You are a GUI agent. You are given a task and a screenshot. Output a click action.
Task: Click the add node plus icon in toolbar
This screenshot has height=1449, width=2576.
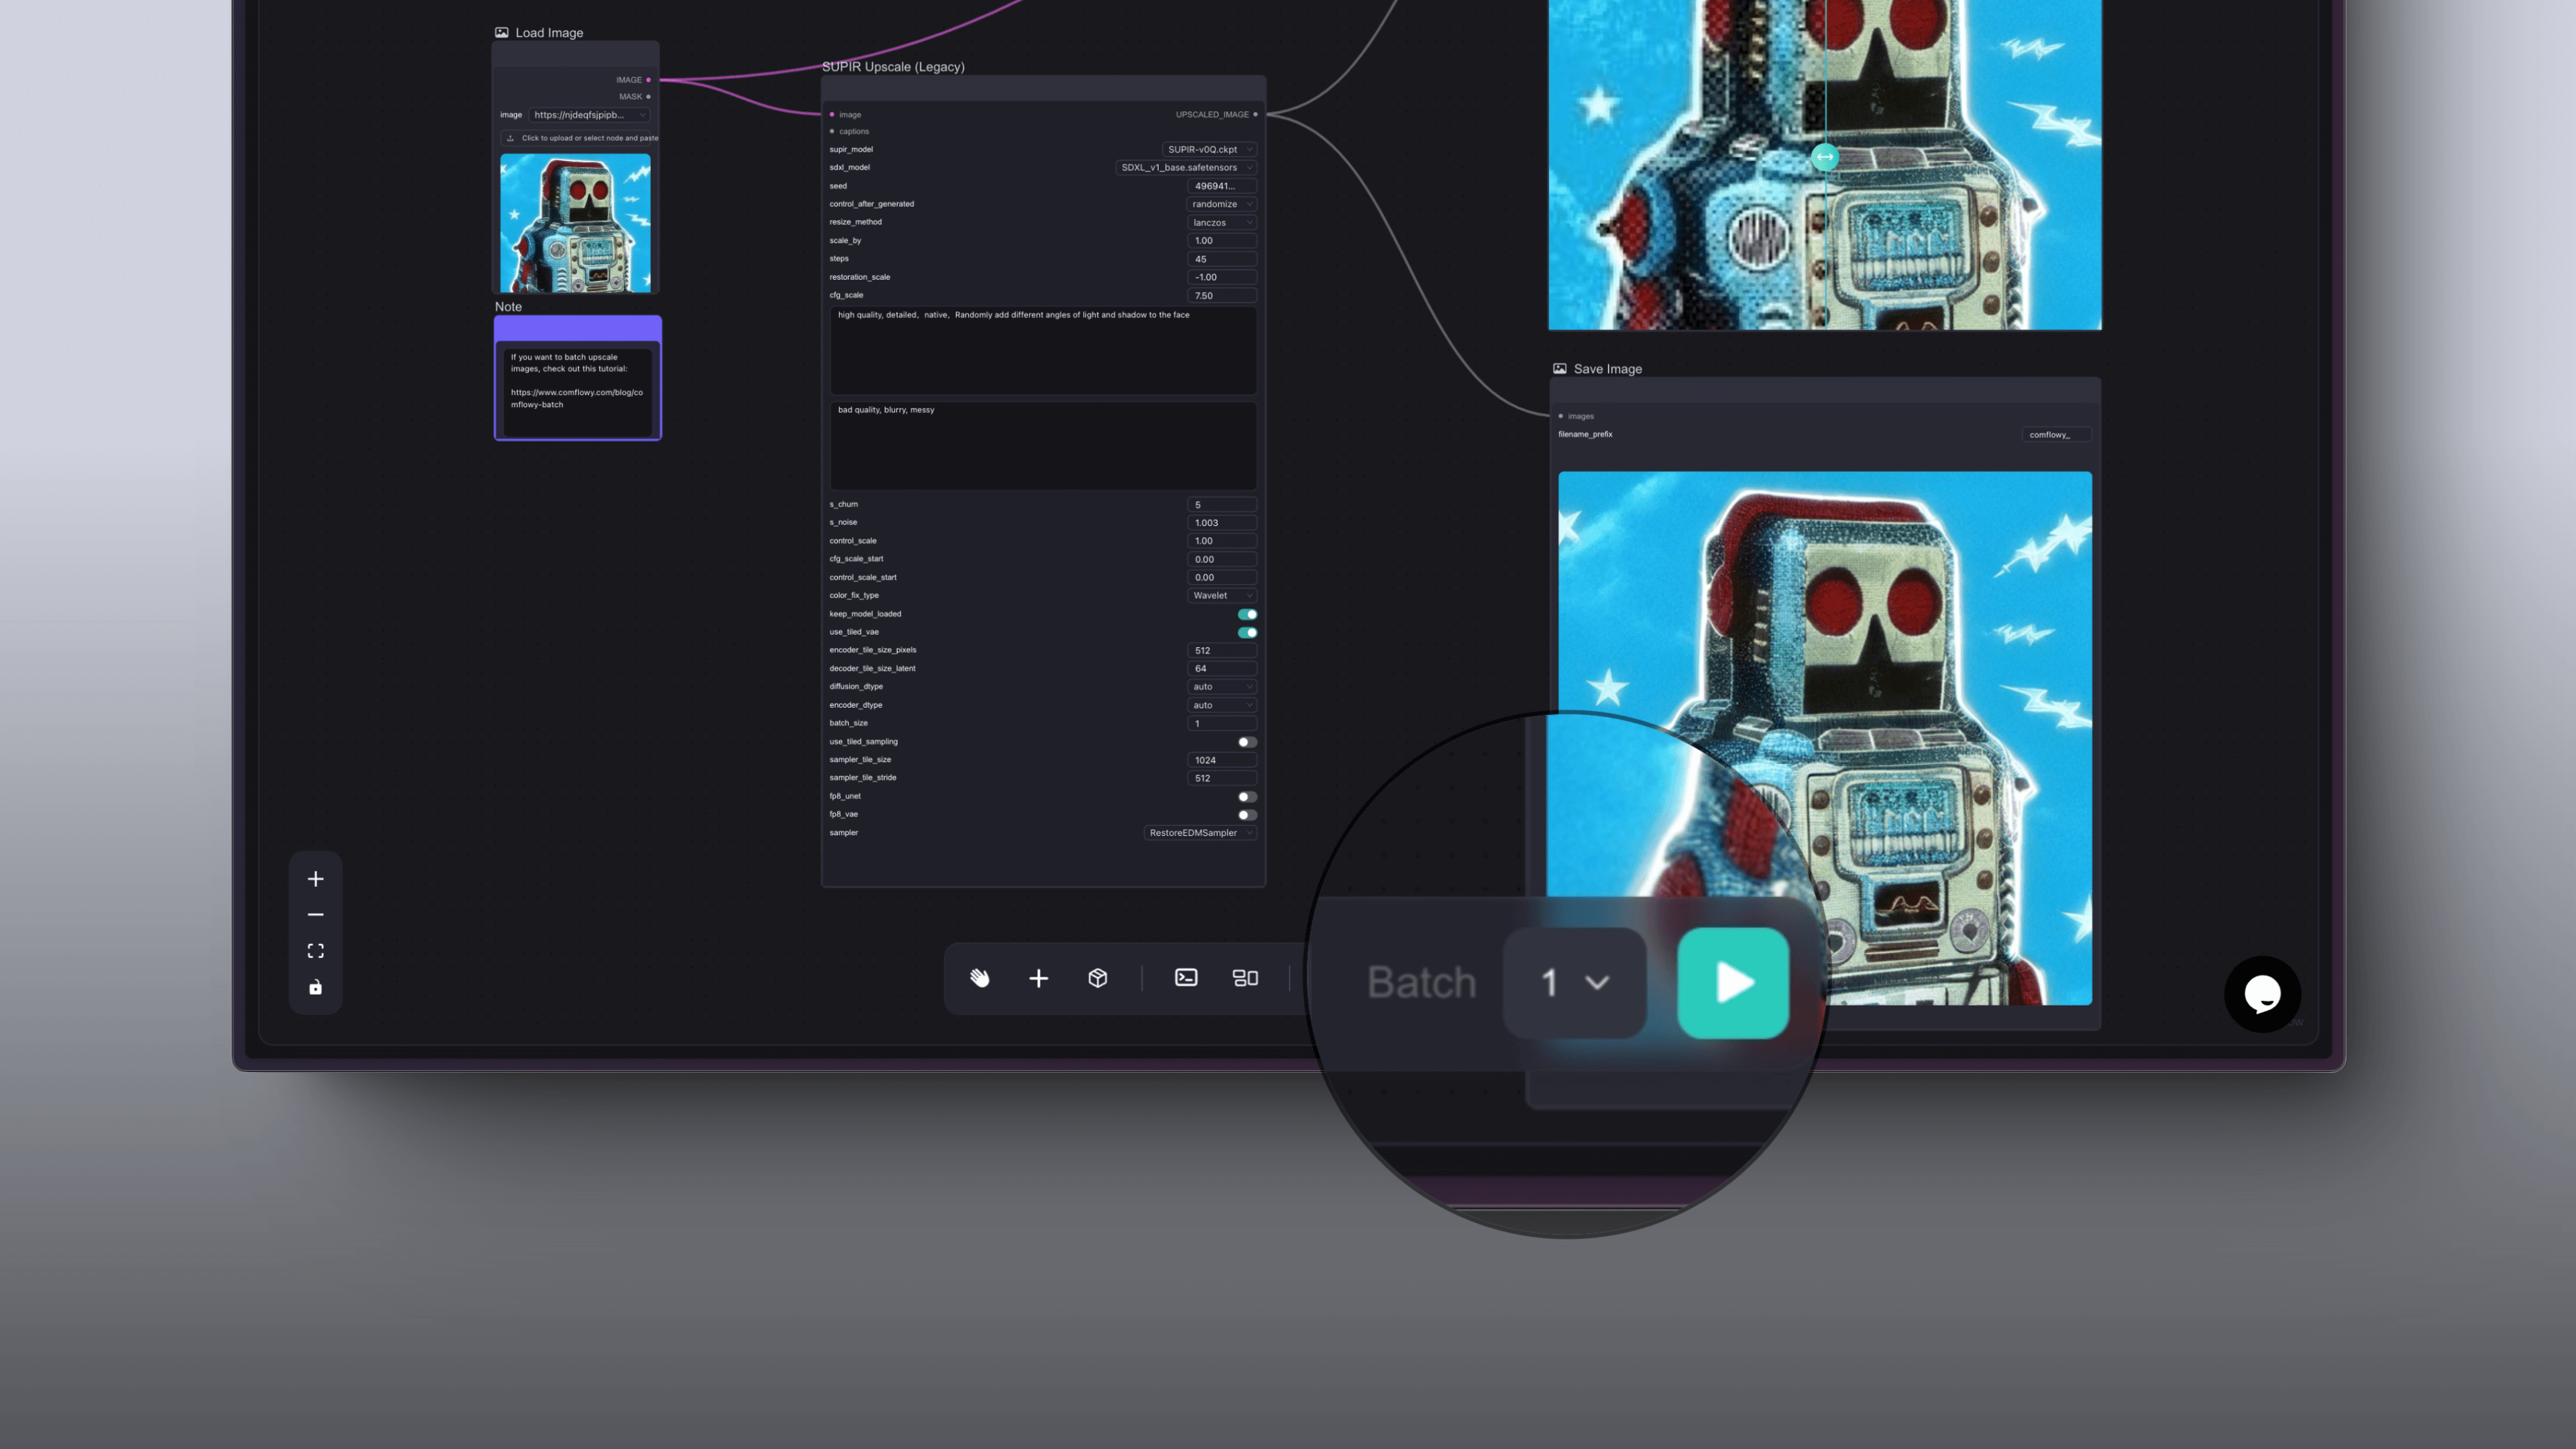pos(1039,978)
